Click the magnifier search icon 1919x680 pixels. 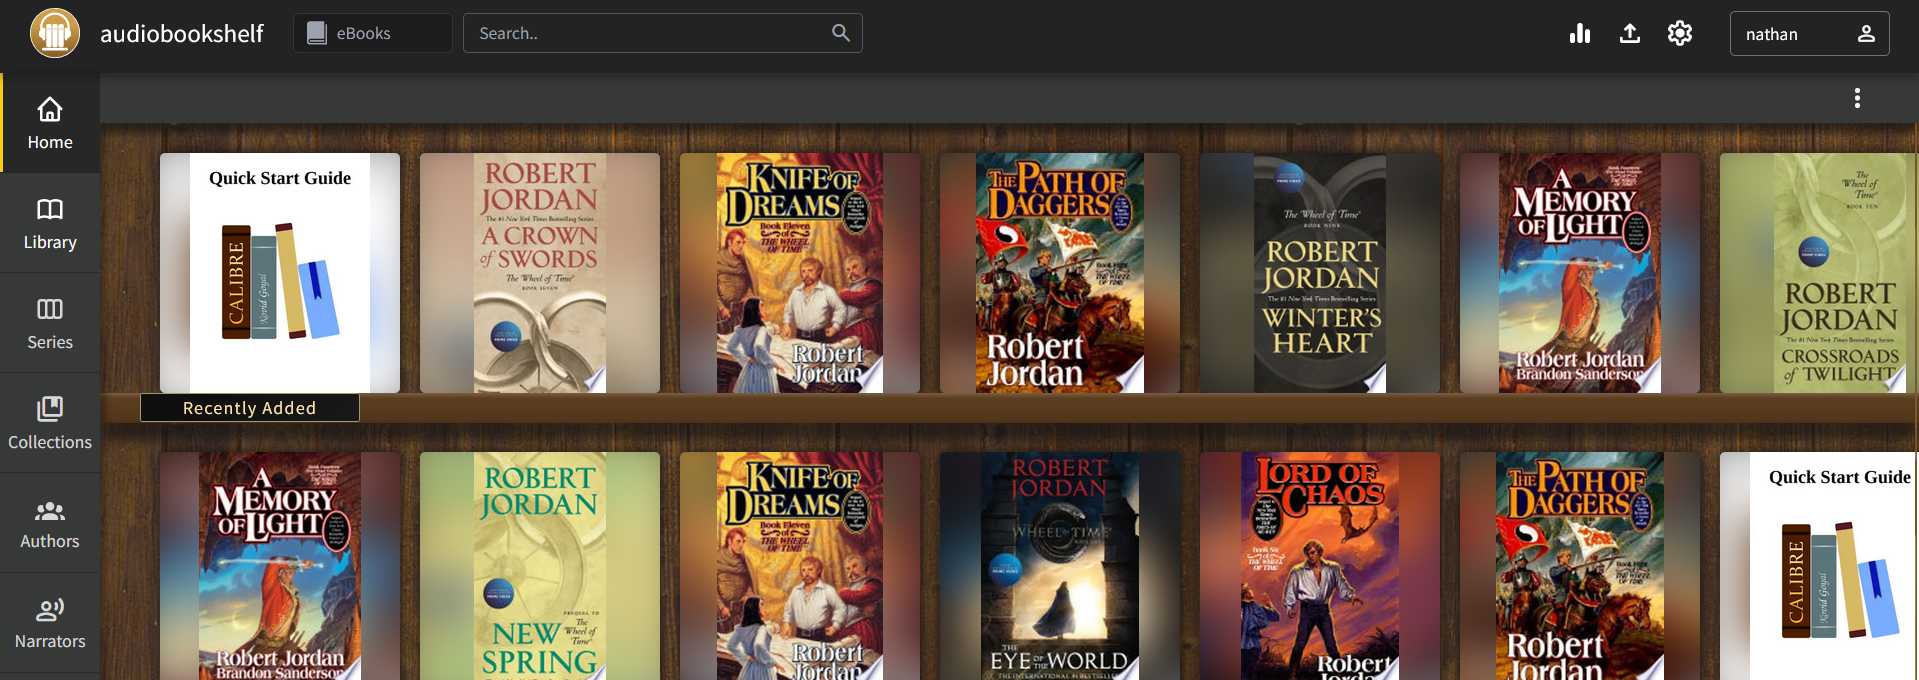pos(841,33)
